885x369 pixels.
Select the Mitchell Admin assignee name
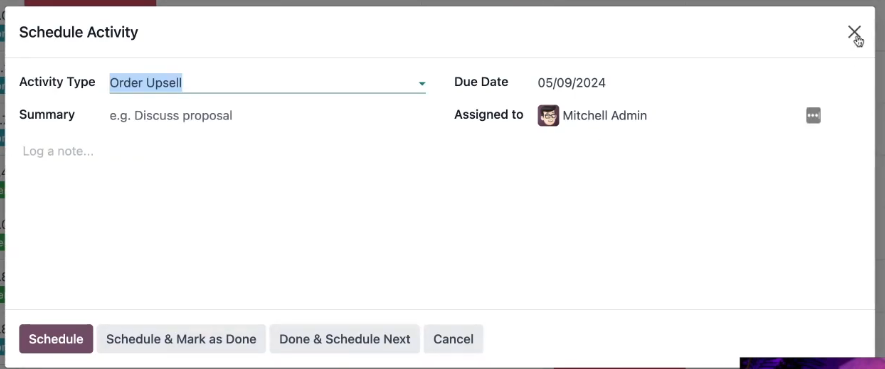(604, 116)
